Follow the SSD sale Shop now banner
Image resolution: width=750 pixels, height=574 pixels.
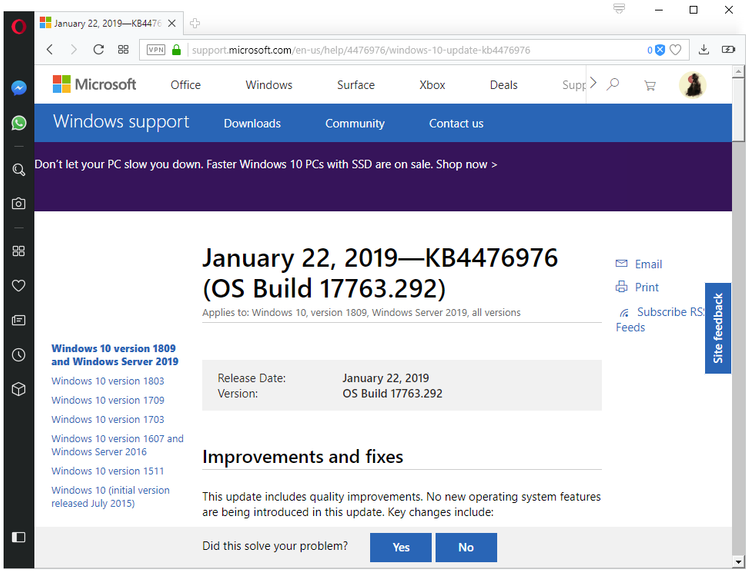point(265,164)
